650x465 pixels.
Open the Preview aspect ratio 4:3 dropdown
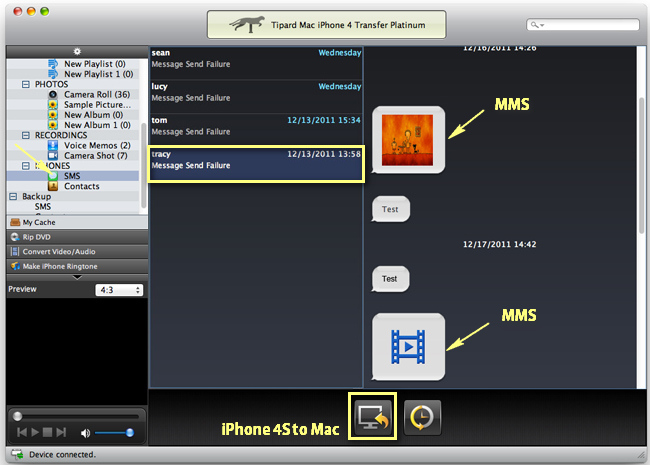click(119, 290)
